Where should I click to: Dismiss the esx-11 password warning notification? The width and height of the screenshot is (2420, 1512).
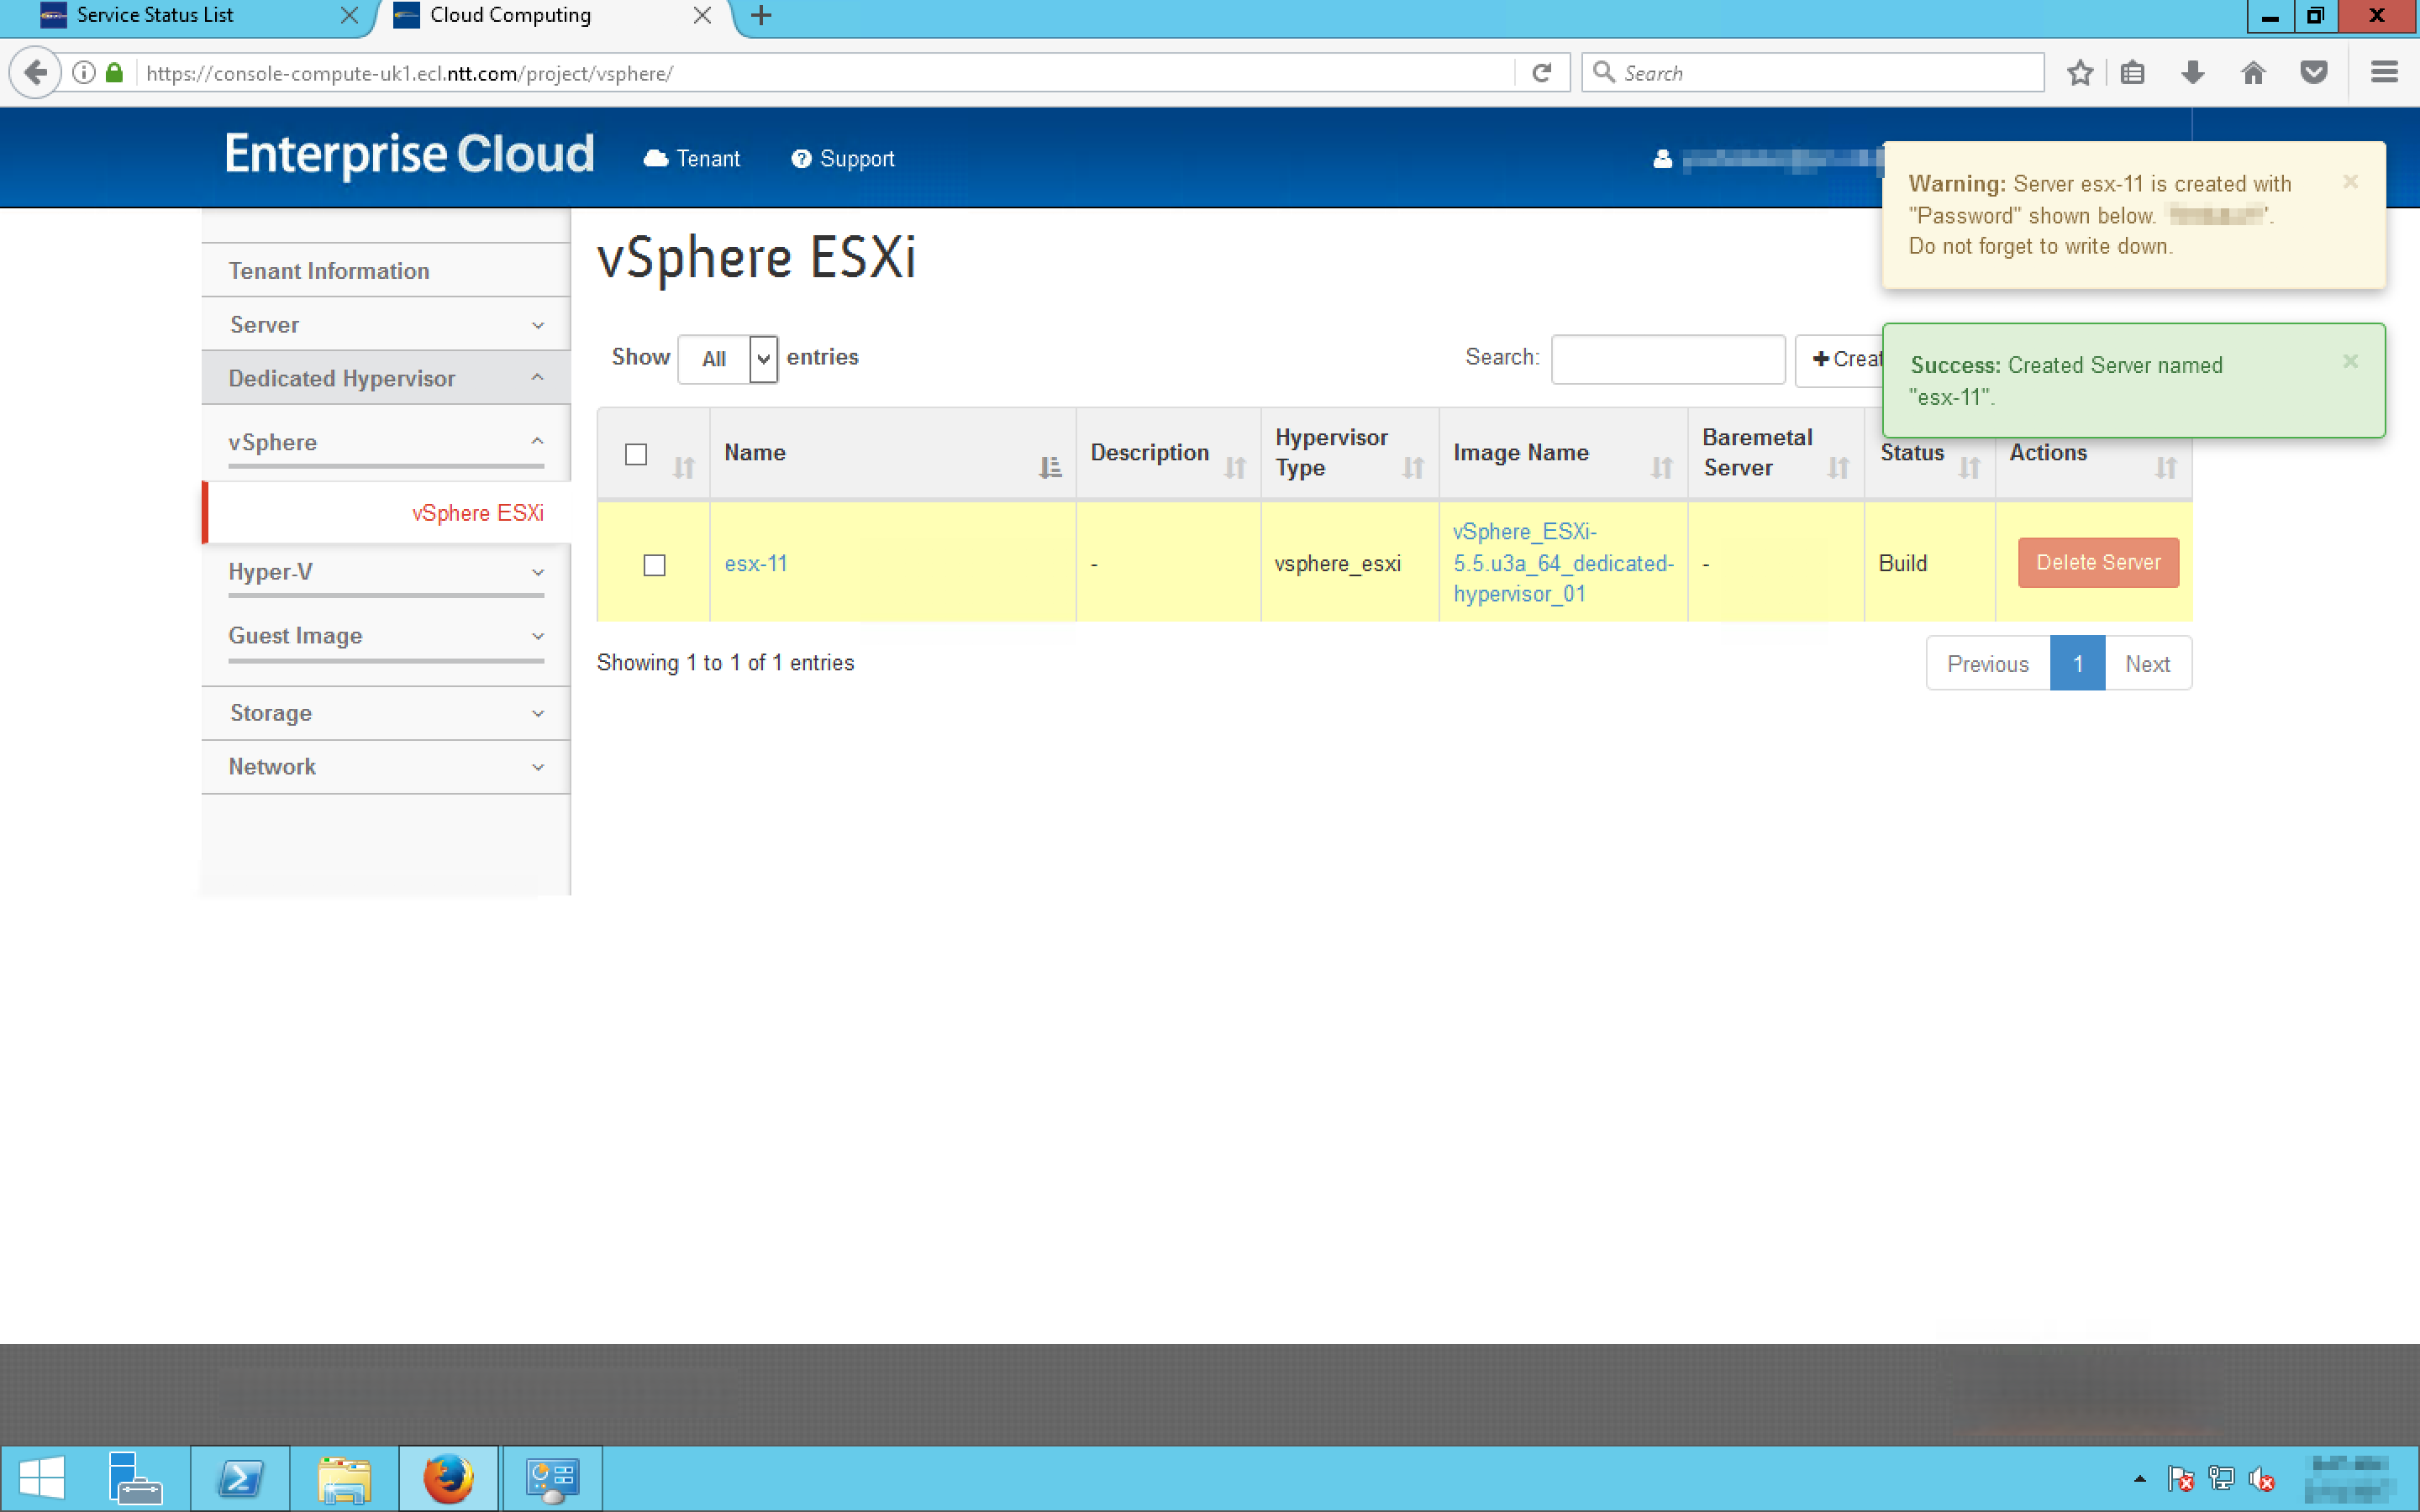tap(2350, 182)
